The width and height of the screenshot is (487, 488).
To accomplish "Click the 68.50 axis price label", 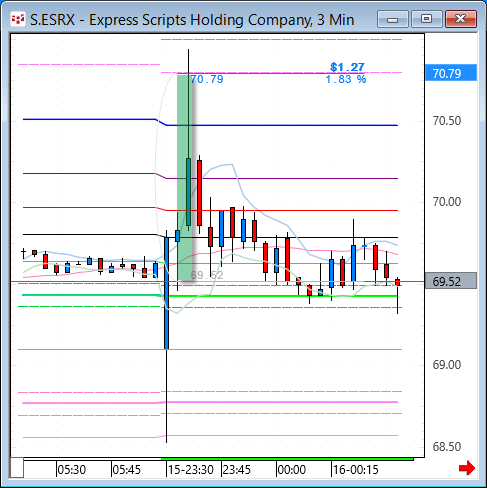I will [447, 447].
